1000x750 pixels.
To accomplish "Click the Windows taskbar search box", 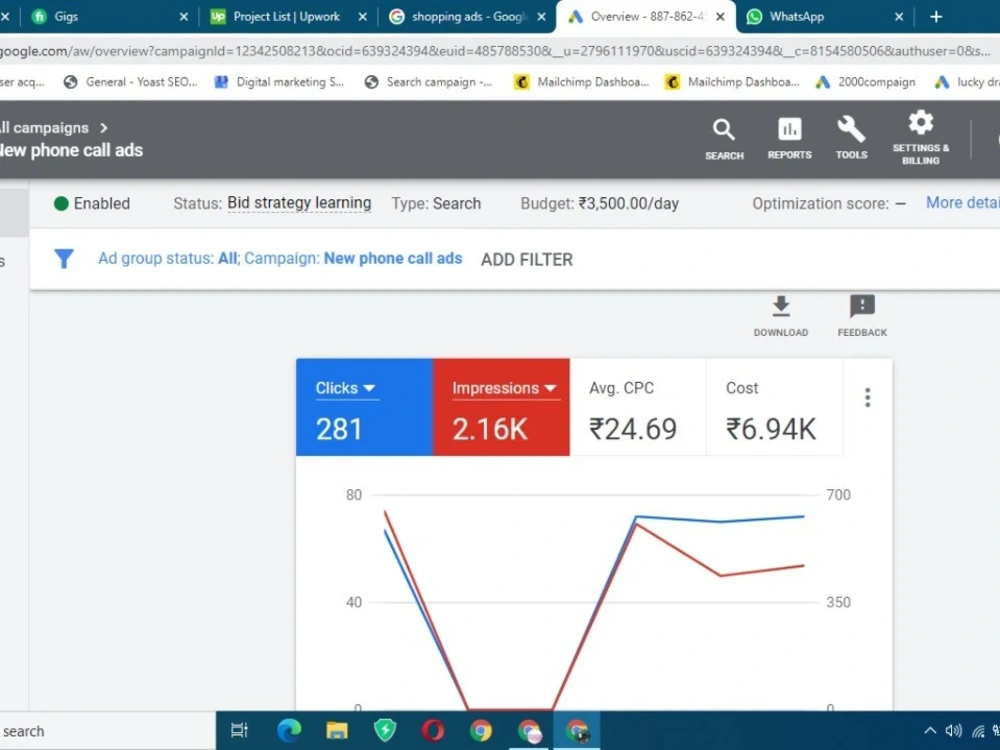I will click(107, 731).
